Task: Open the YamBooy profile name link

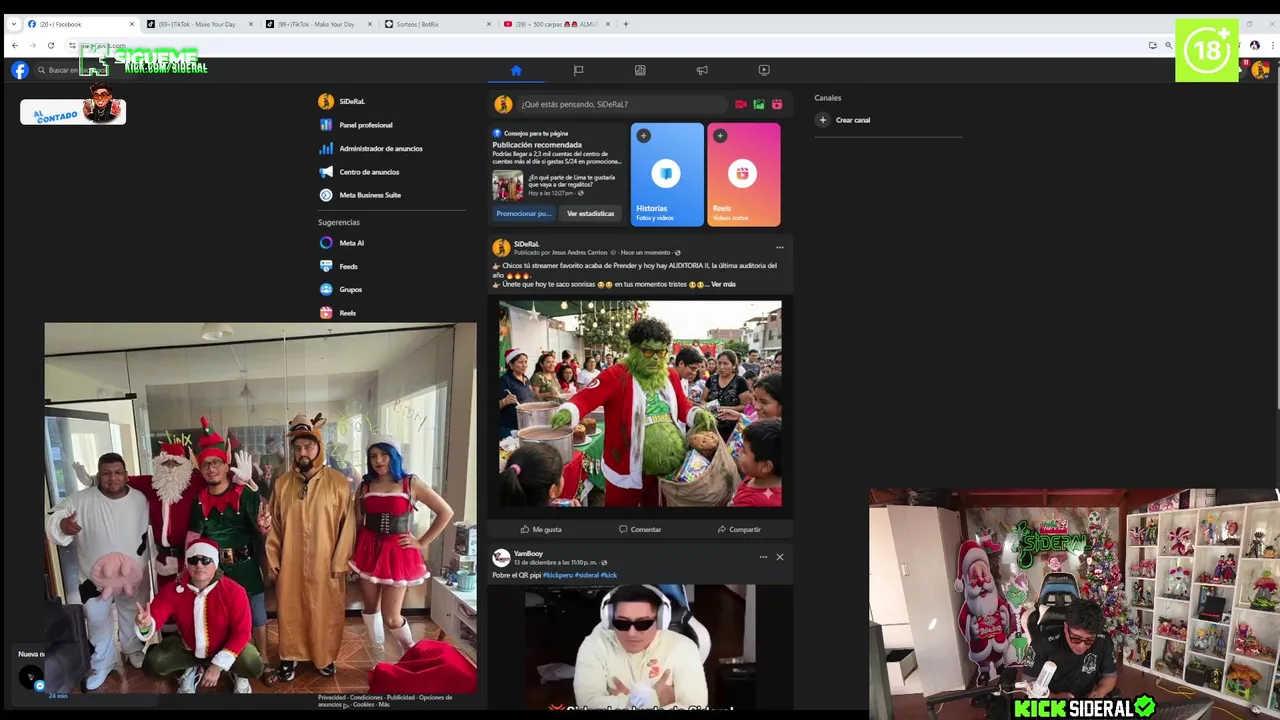Action: pos(528,554)
